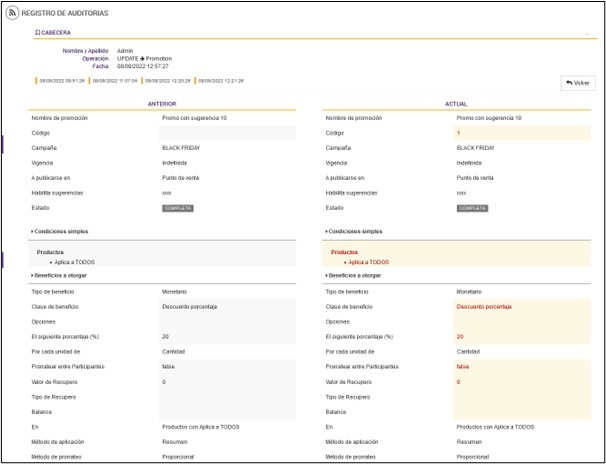Select the 08/08/2022 09:51:26 timestamp
Viewport: 606px width, 464px height.
59,80
